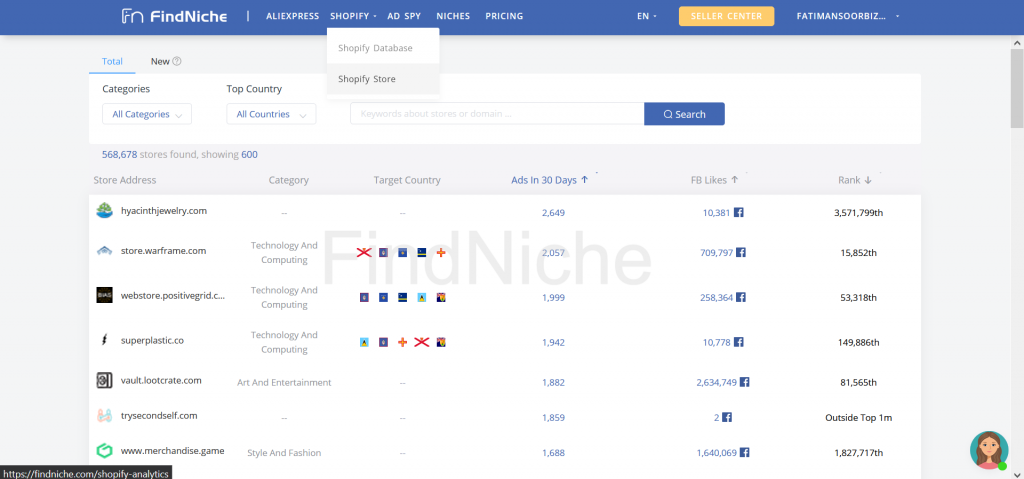
Task: Click last flag in webstore.positivegrid row
Action: pyautogui.click(x=441, y=297)
